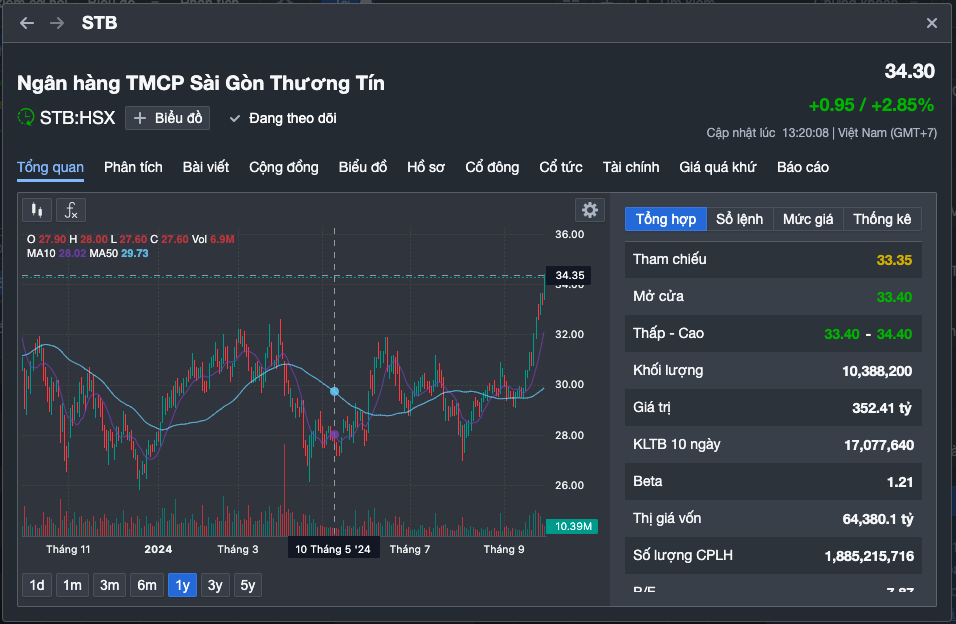The image size is (956, 624).
Task: Click Thị giá vốn value 64,380.1 tỷ
Action: click(x=878, y=519)
